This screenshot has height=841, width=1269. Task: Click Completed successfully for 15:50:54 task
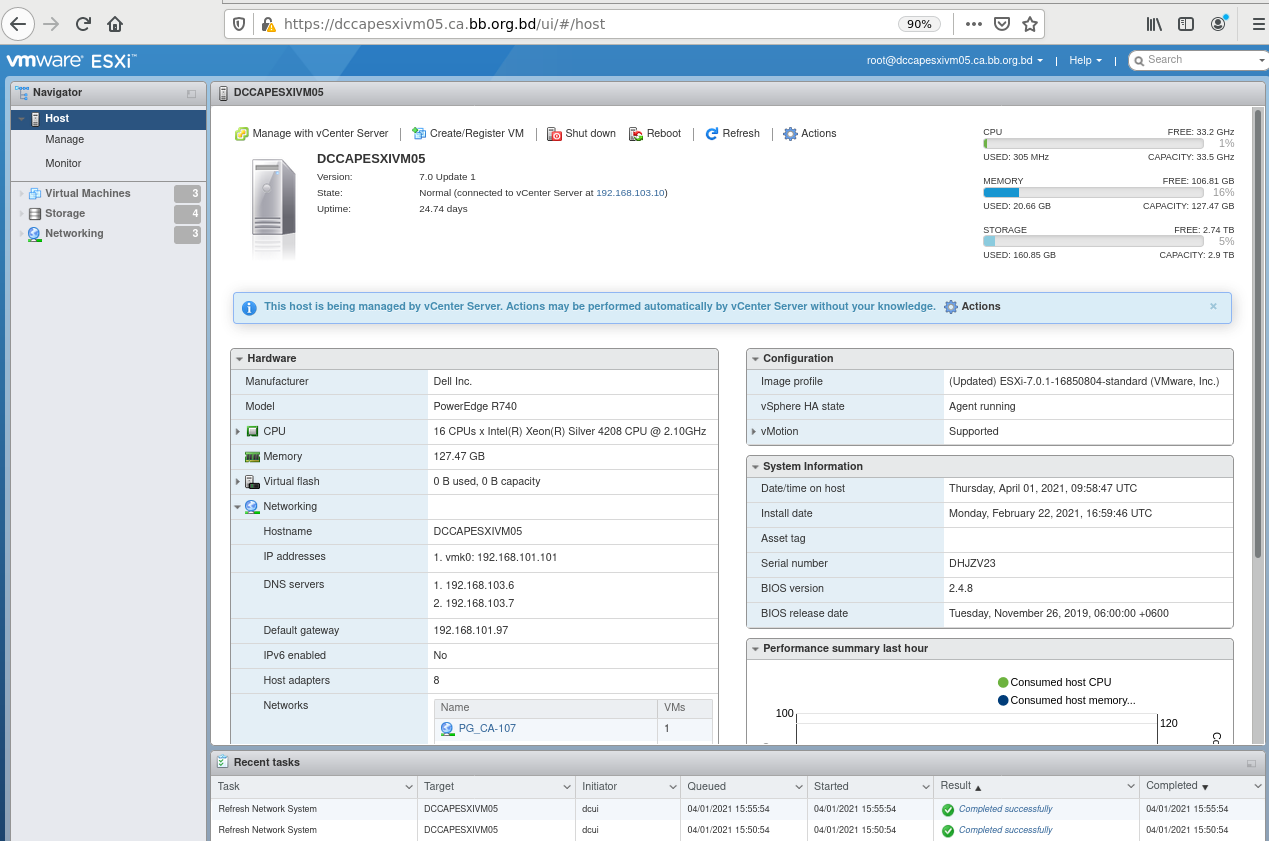pyautogui.click(x=1005, y=831)
